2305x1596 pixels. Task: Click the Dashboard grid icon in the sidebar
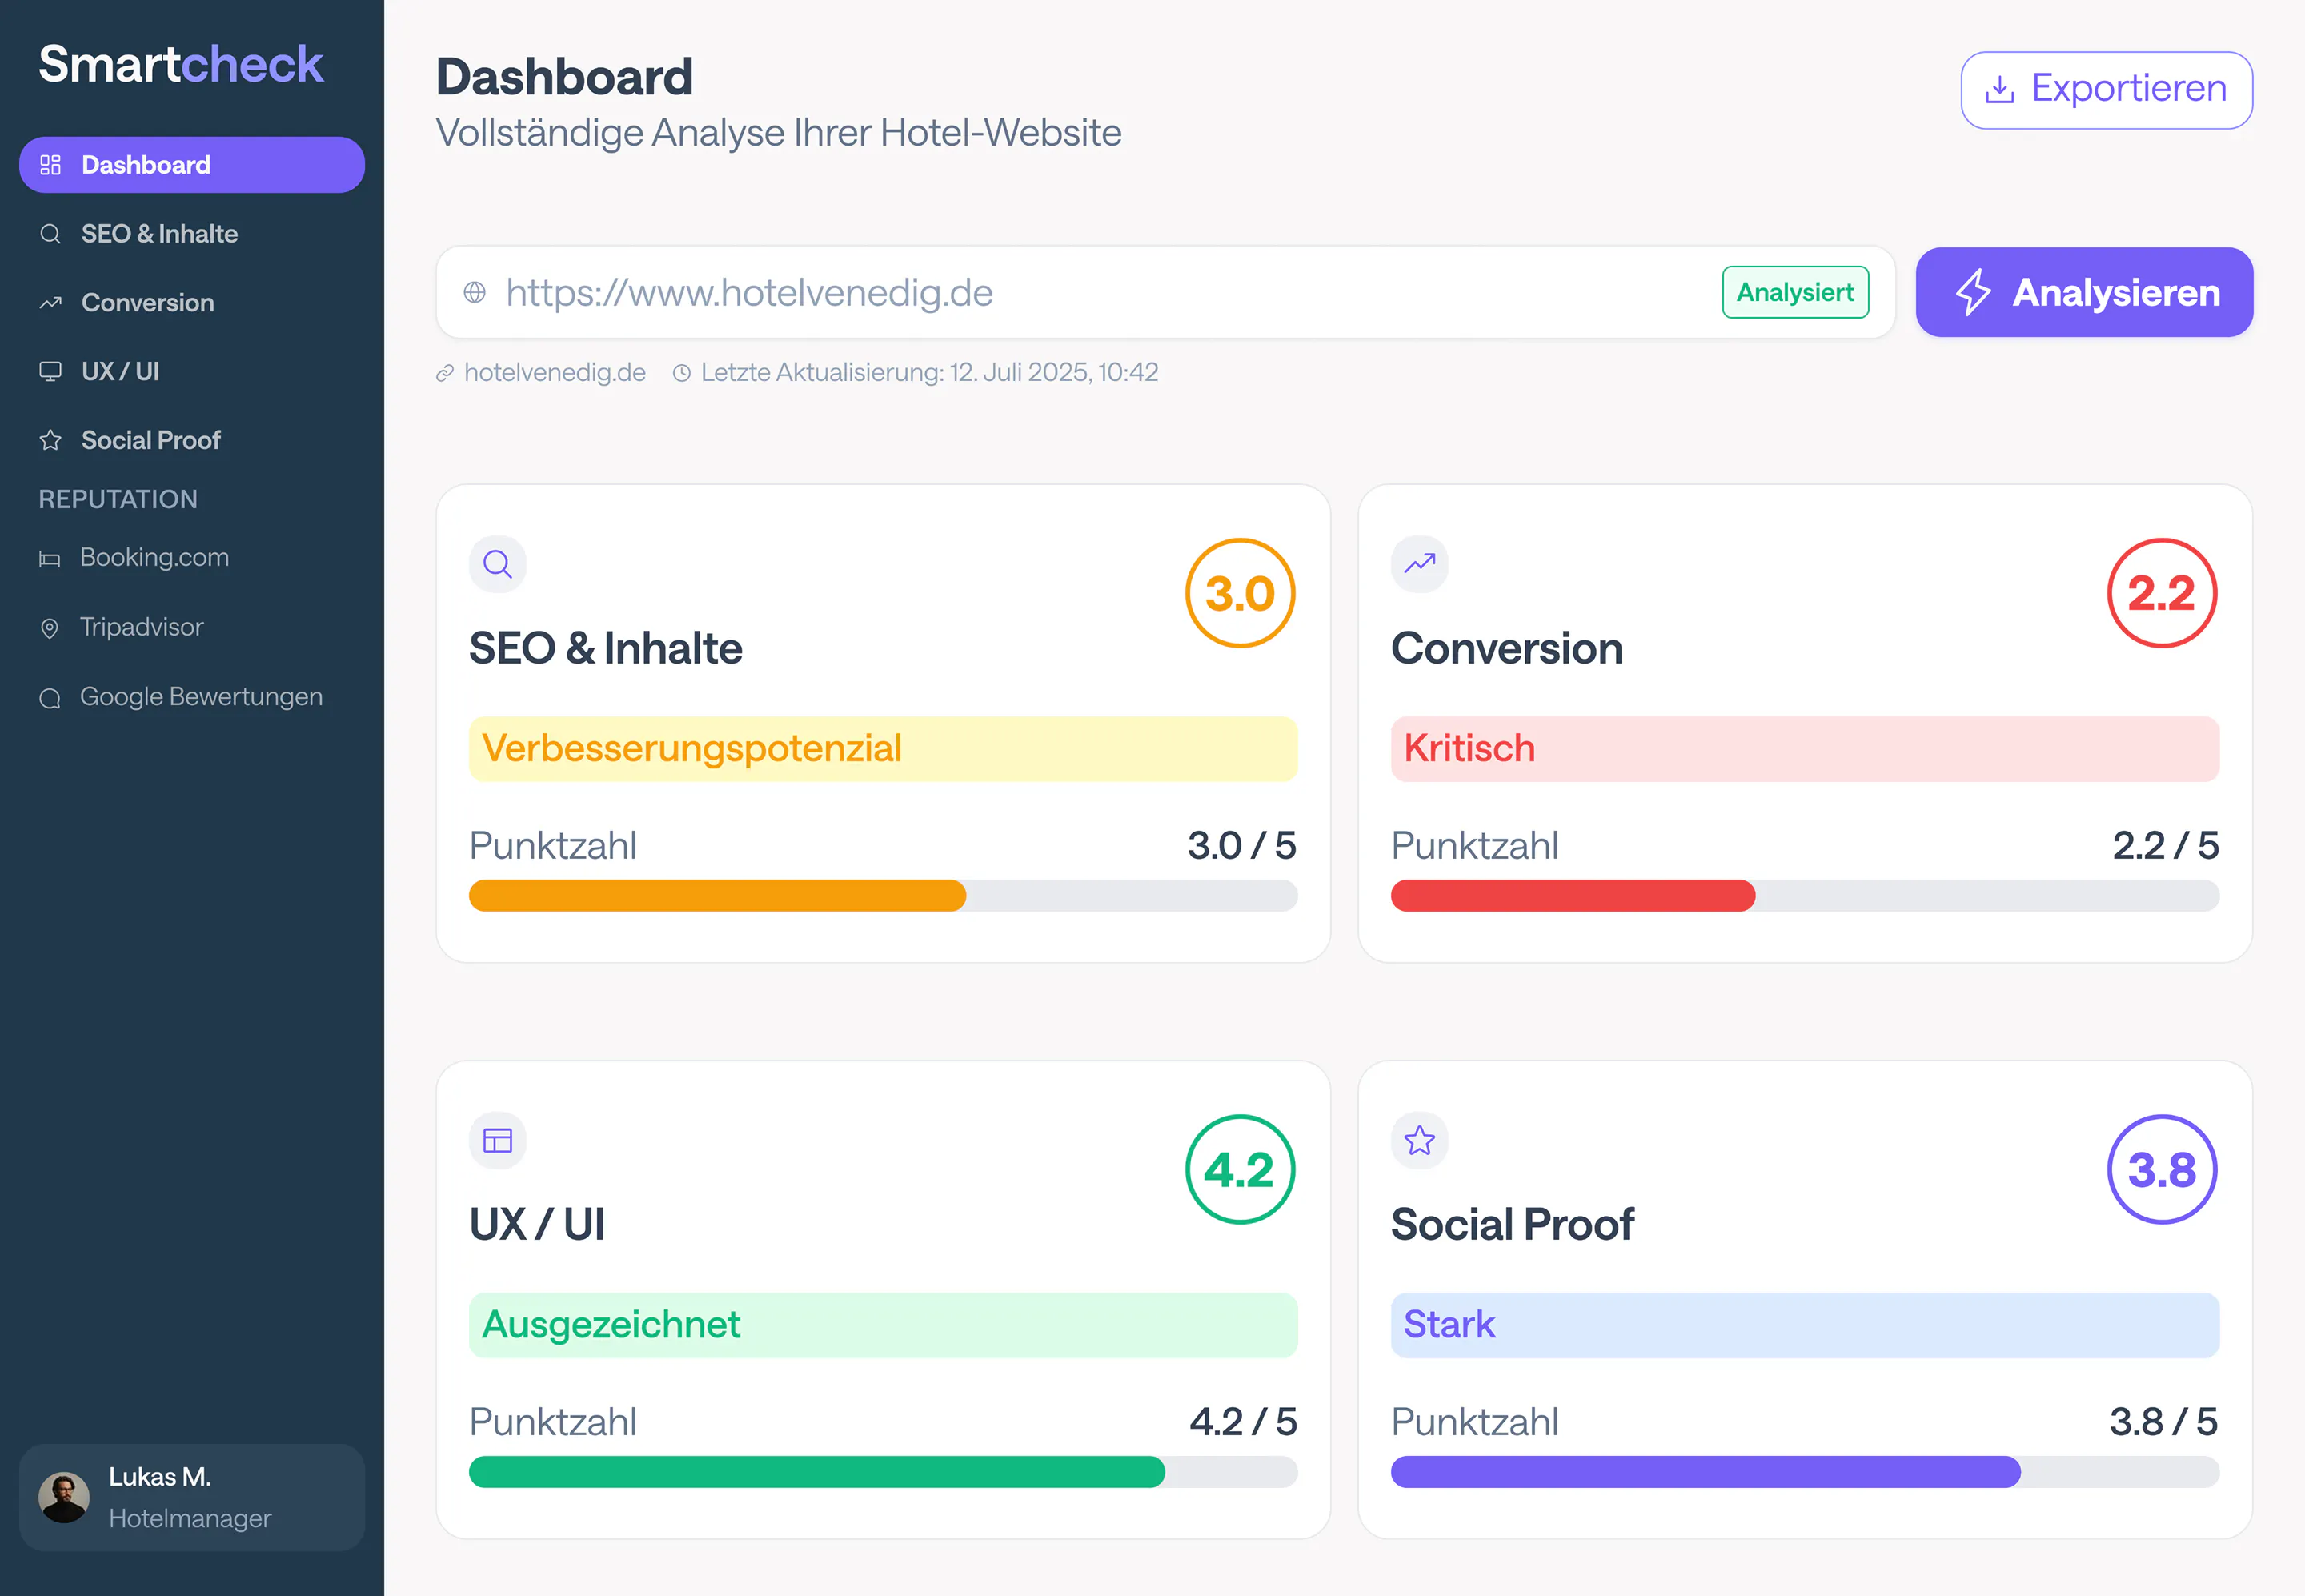(x=50, y=165)
